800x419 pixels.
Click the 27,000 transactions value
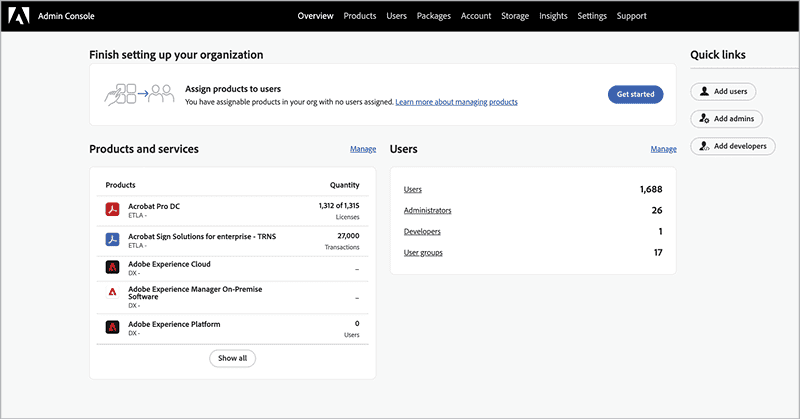(348, 236)
